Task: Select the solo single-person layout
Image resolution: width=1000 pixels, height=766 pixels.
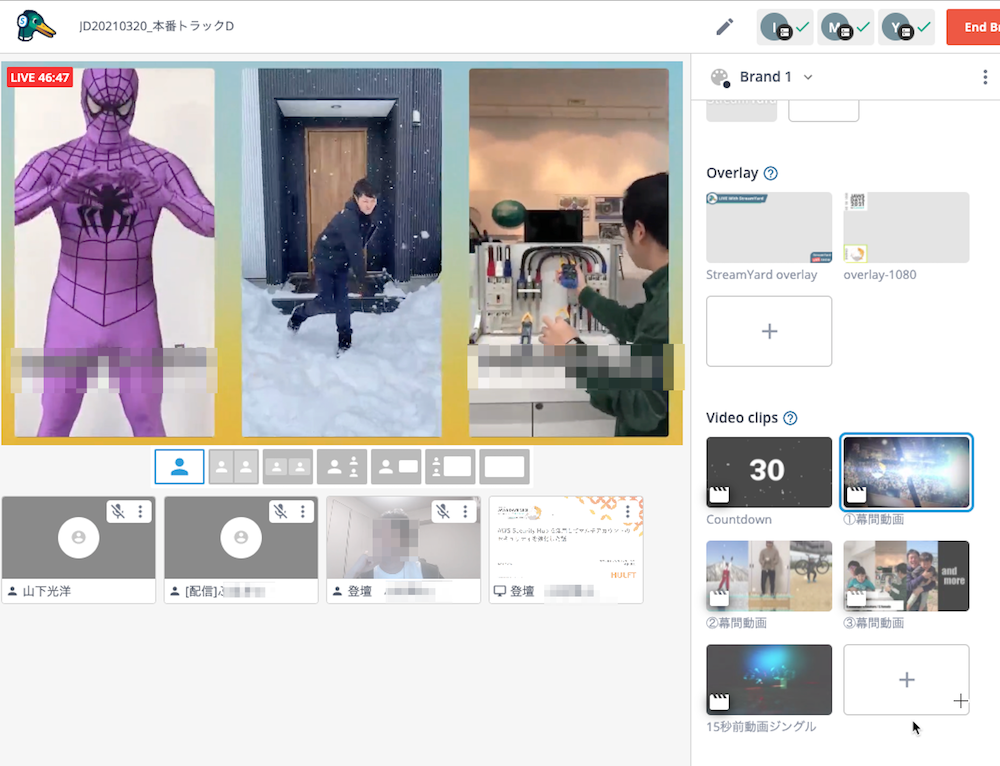Action: coord(179,467)
